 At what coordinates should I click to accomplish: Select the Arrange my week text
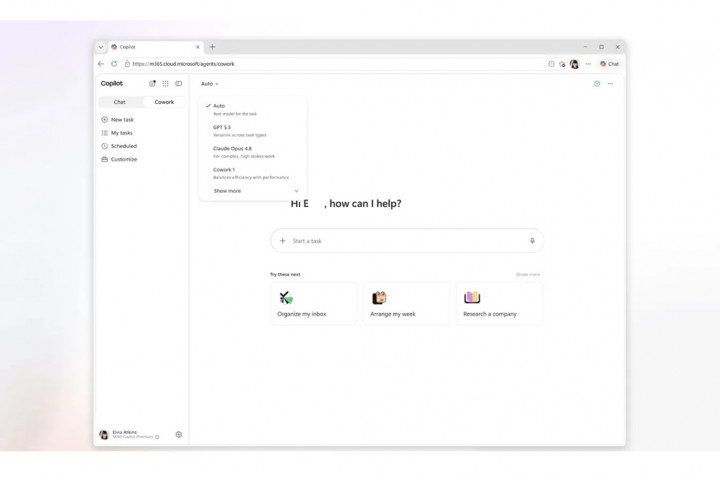pos(393,314)
